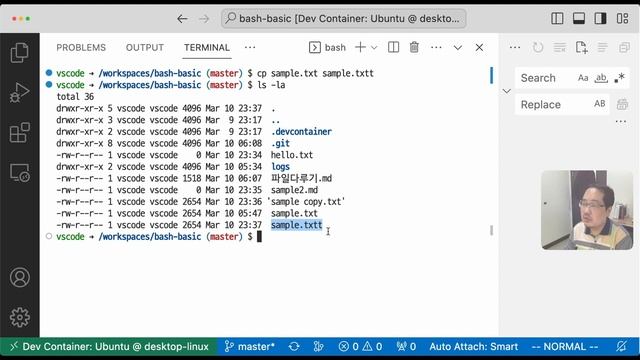
Task: Toggle the replace section chevron
Action: coord(507,91)
